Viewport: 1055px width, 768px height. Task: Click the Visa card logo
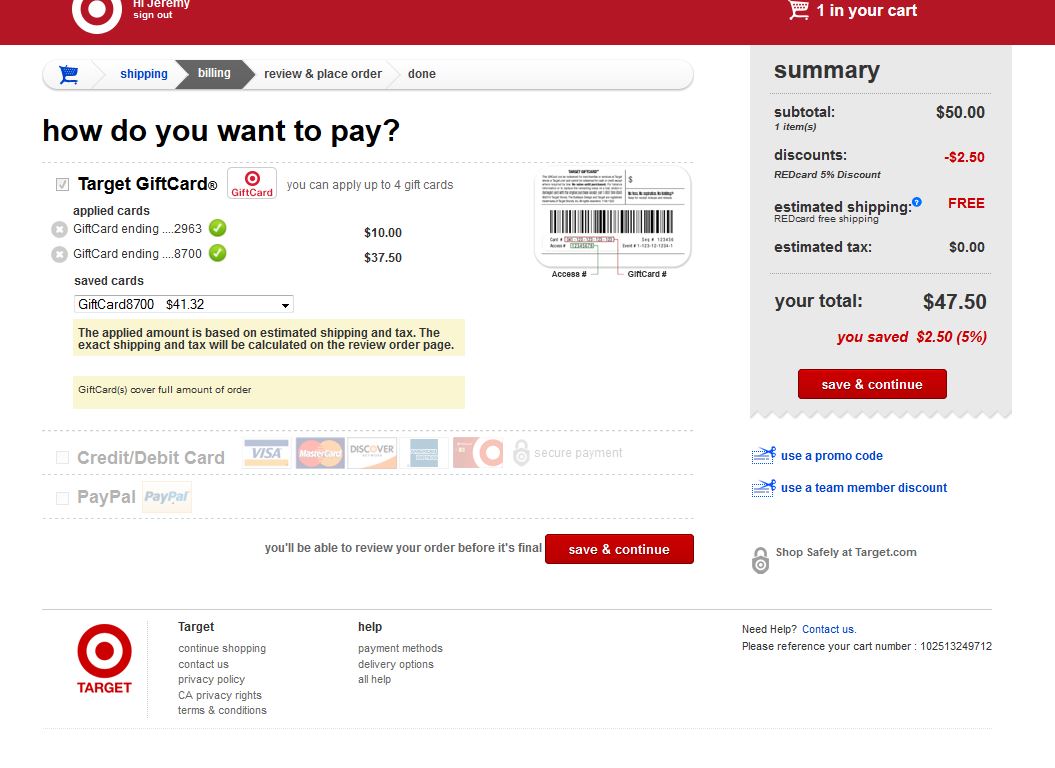(266, 453)
